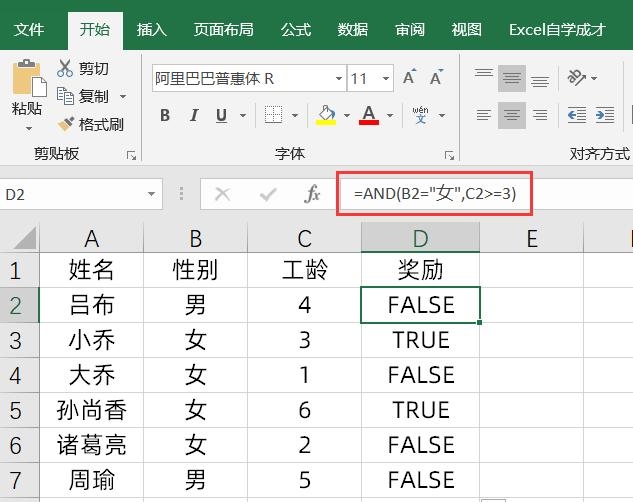Select Align Right icon

click(540, 115)
